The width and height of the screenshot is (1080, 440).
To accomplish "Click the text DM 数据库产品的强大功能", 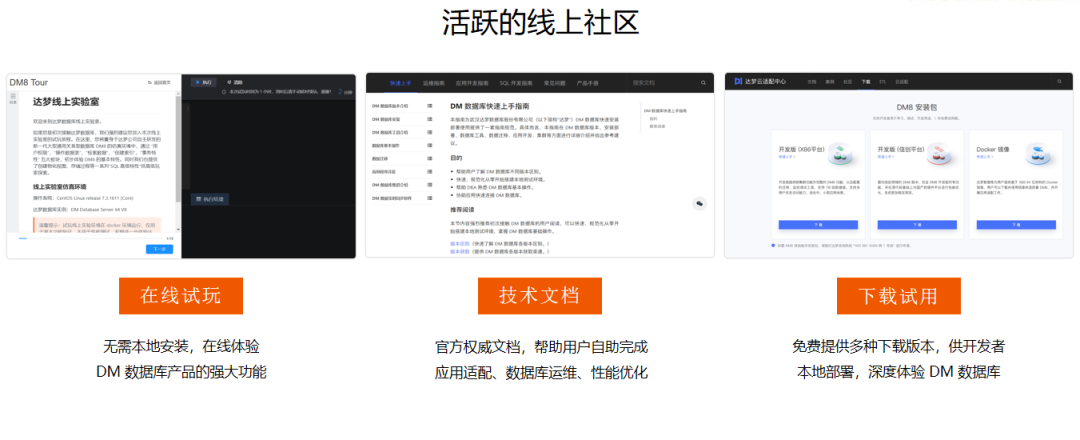I will pos(181,373).
